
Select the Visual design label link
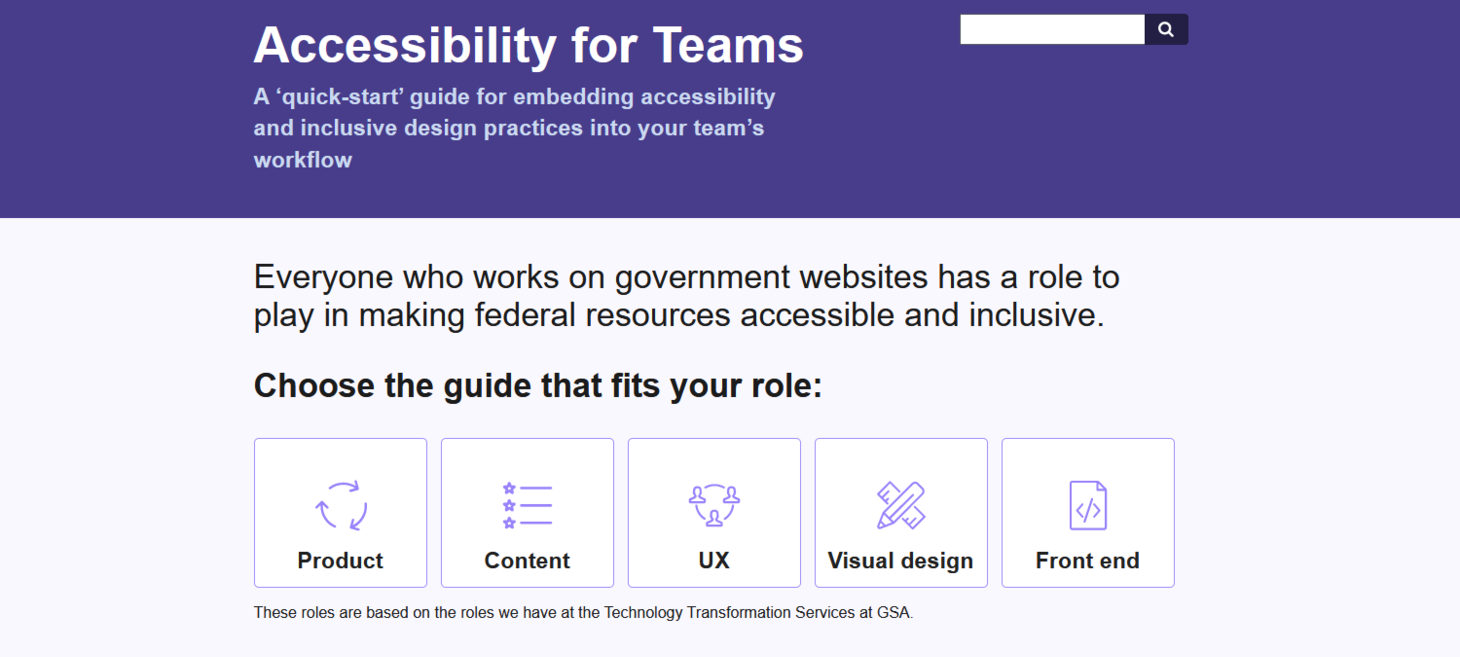coord(900,561)
